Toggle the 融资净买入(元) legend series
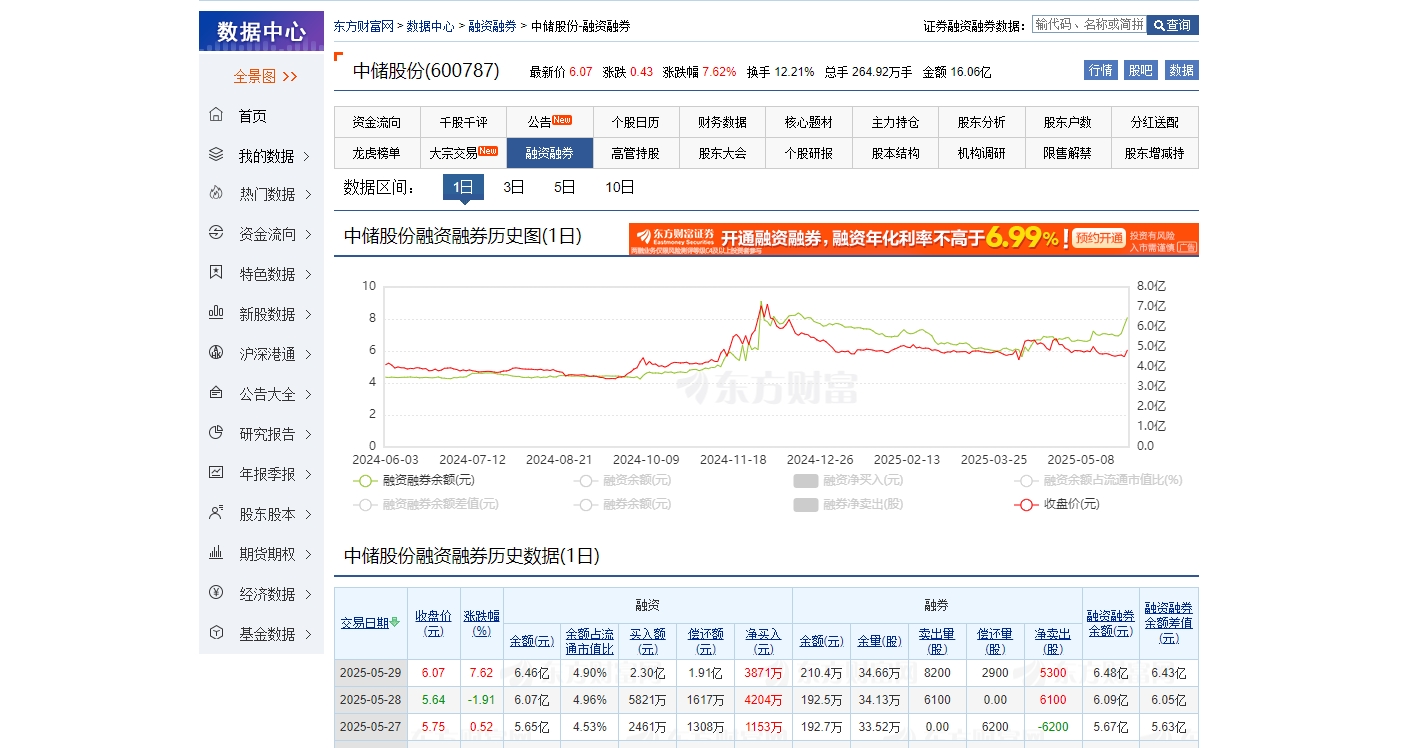 click(848, 480)
